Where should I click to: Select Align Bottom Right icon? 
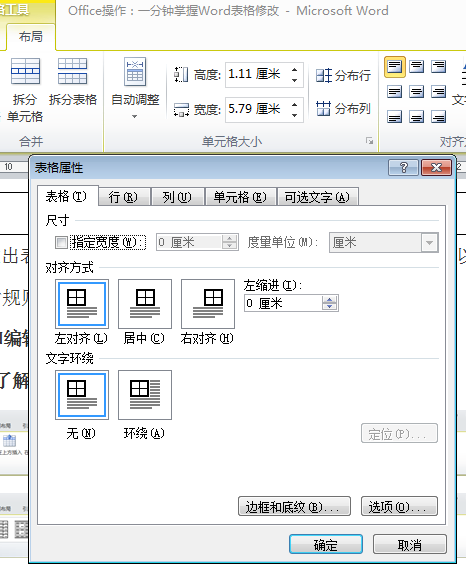click(x=438, y=117)
